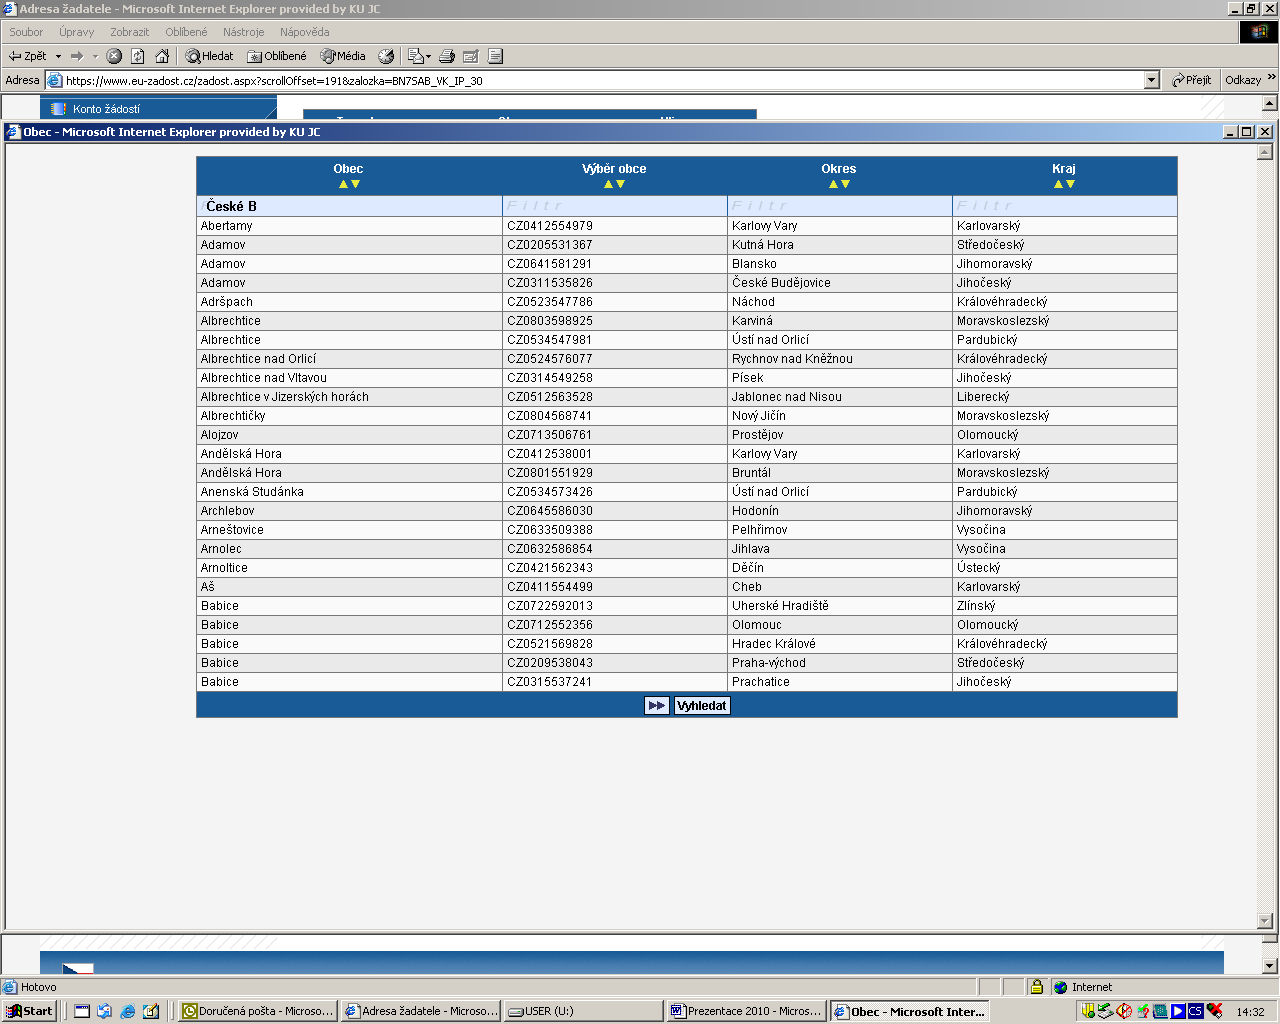
Task: Sort Obec column ascending arrow
Action: click(343, 184)
